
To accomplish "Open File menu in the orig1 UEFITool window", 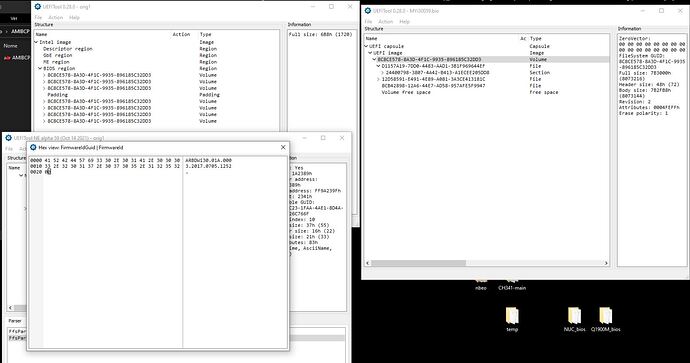I will point(38,17).
